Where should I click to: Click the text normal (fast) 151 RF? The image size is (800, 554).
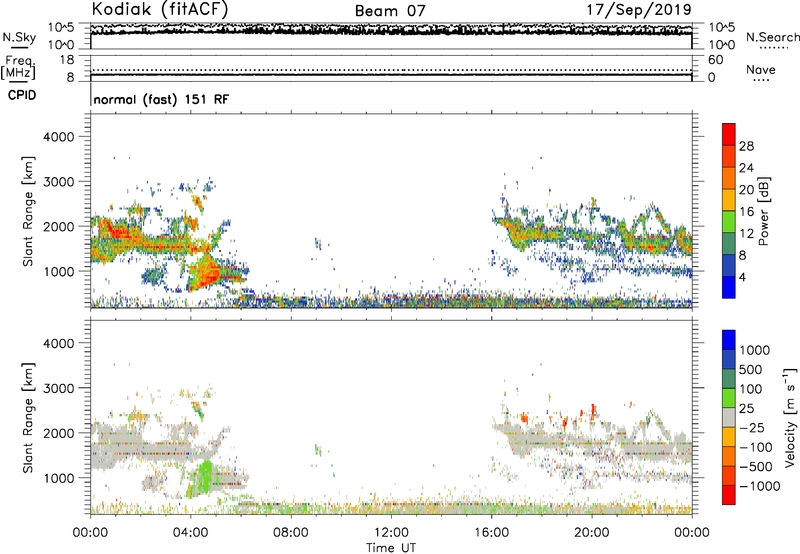tap(161, 99)
